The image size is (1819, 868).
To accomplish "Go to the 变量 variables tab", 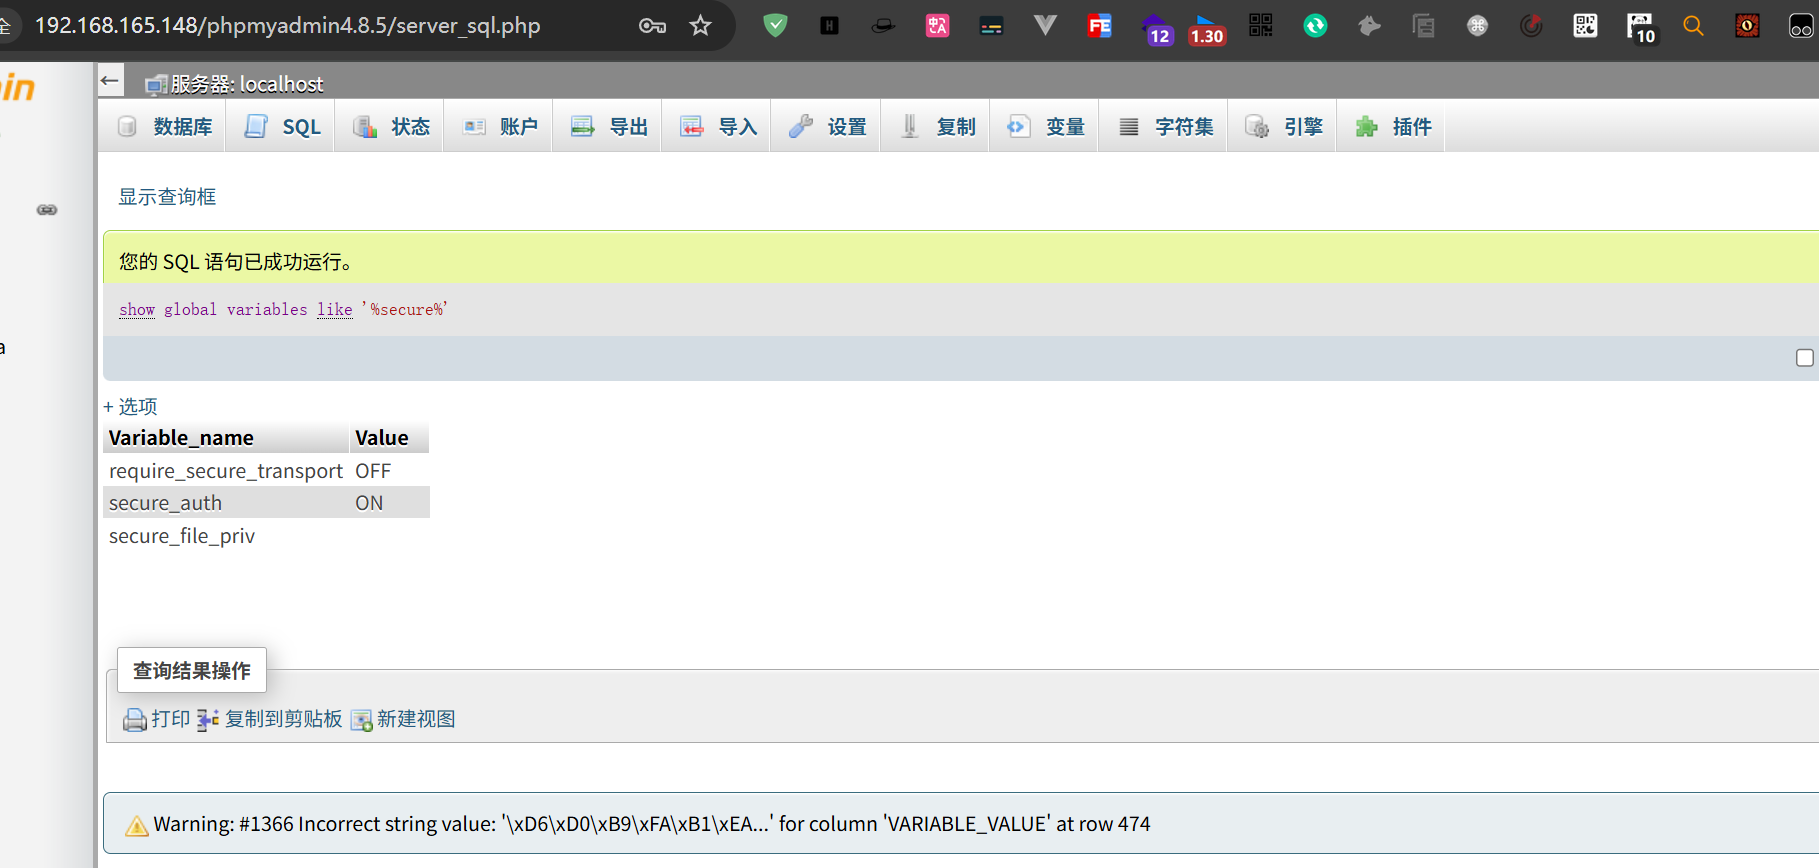I will (x=1046, y=127).
